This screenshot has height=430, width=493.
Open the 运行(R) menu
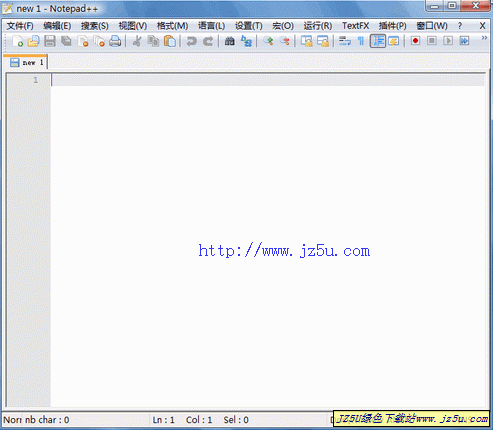[318, 26]
